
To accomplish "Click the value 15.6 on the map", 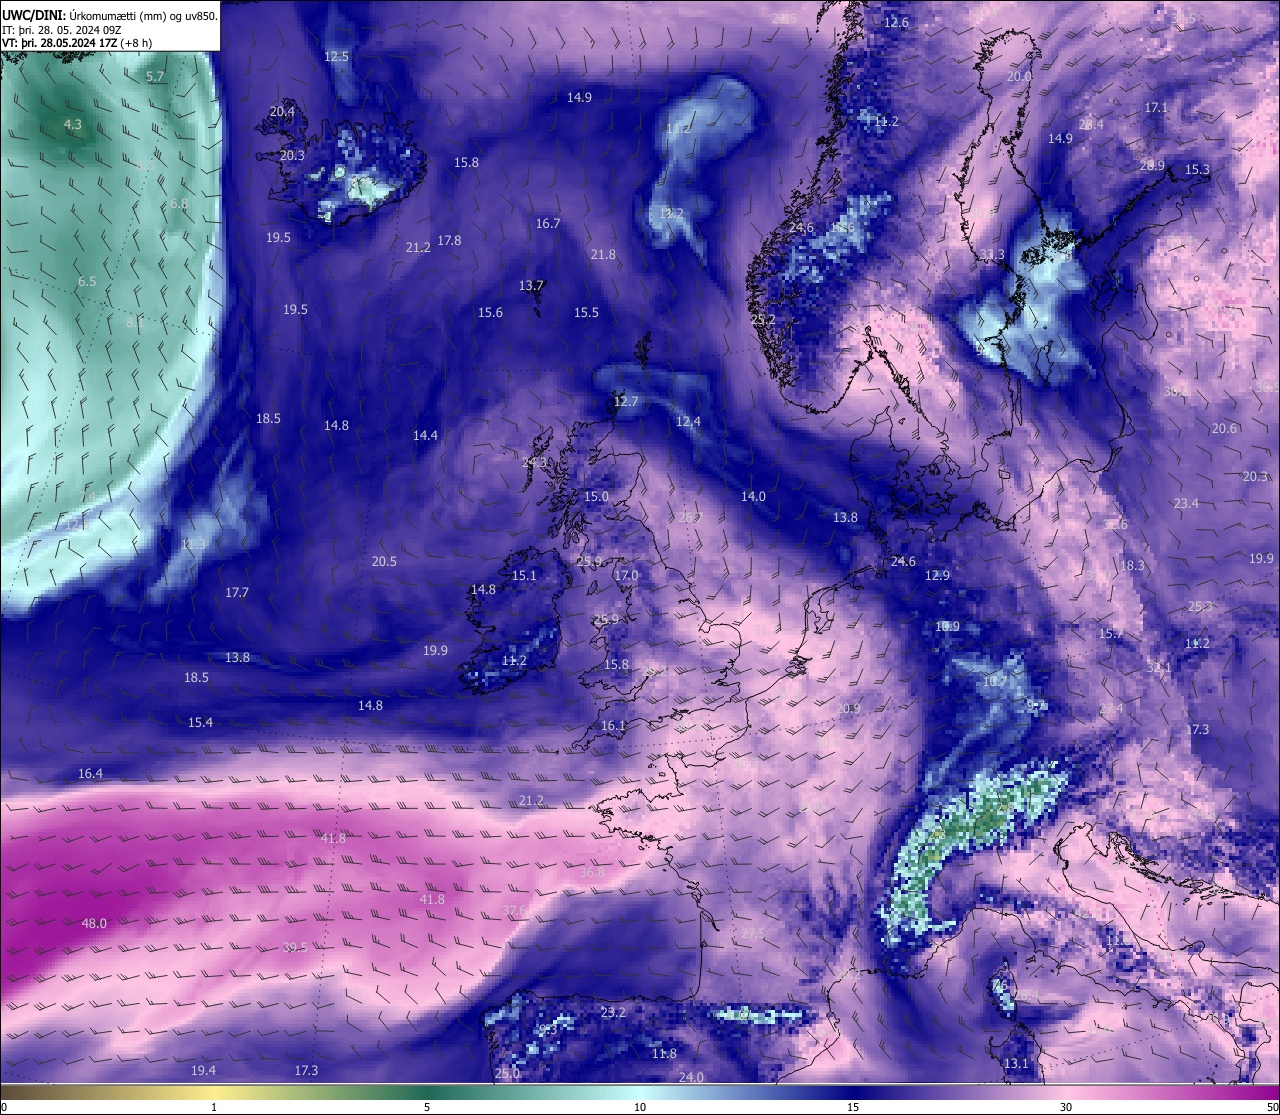I will tap(490, 312).
